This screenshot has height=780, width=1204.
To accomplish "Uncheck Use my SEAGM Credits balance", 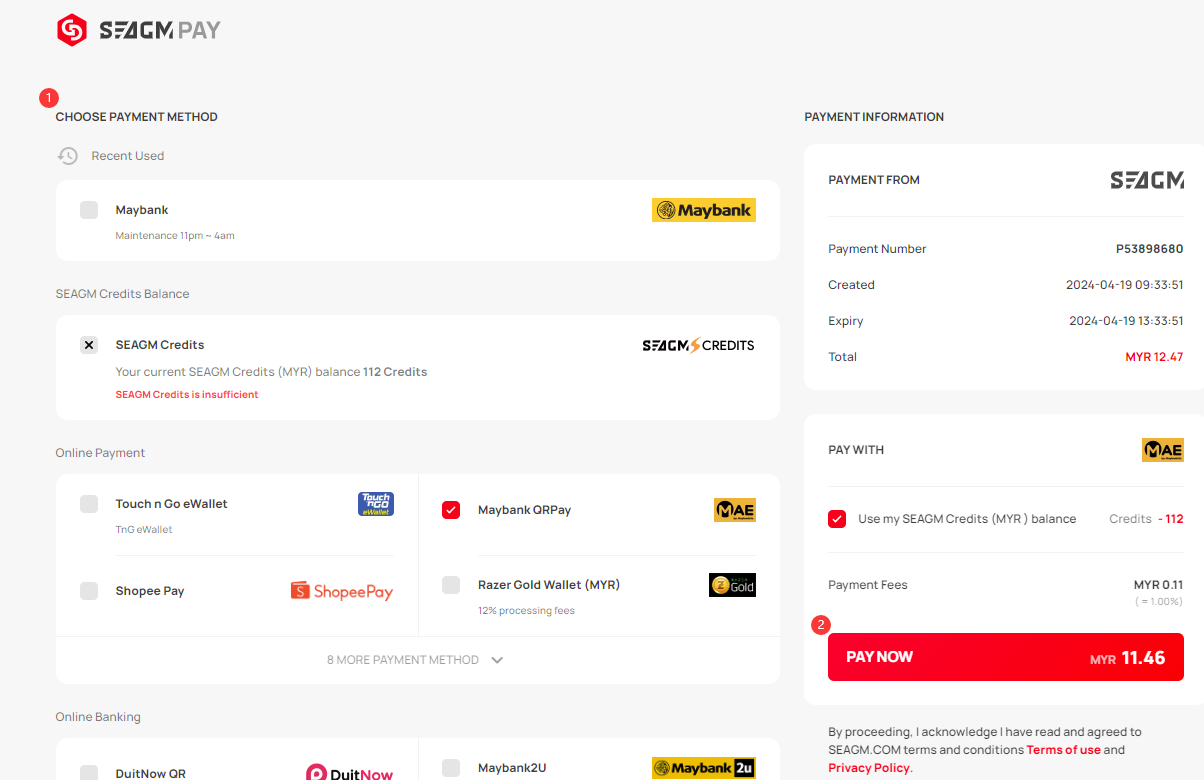I will point(837,519).
